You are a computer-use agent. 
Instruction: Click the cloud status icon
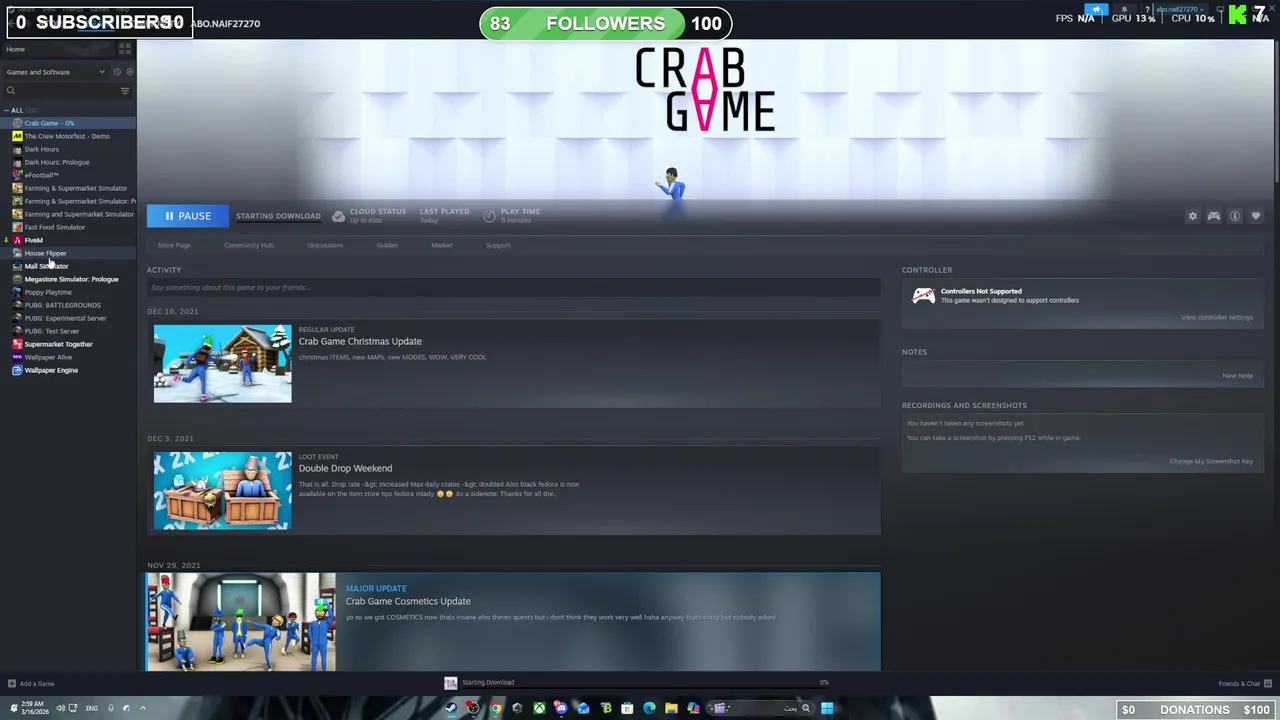pos(338,216)
